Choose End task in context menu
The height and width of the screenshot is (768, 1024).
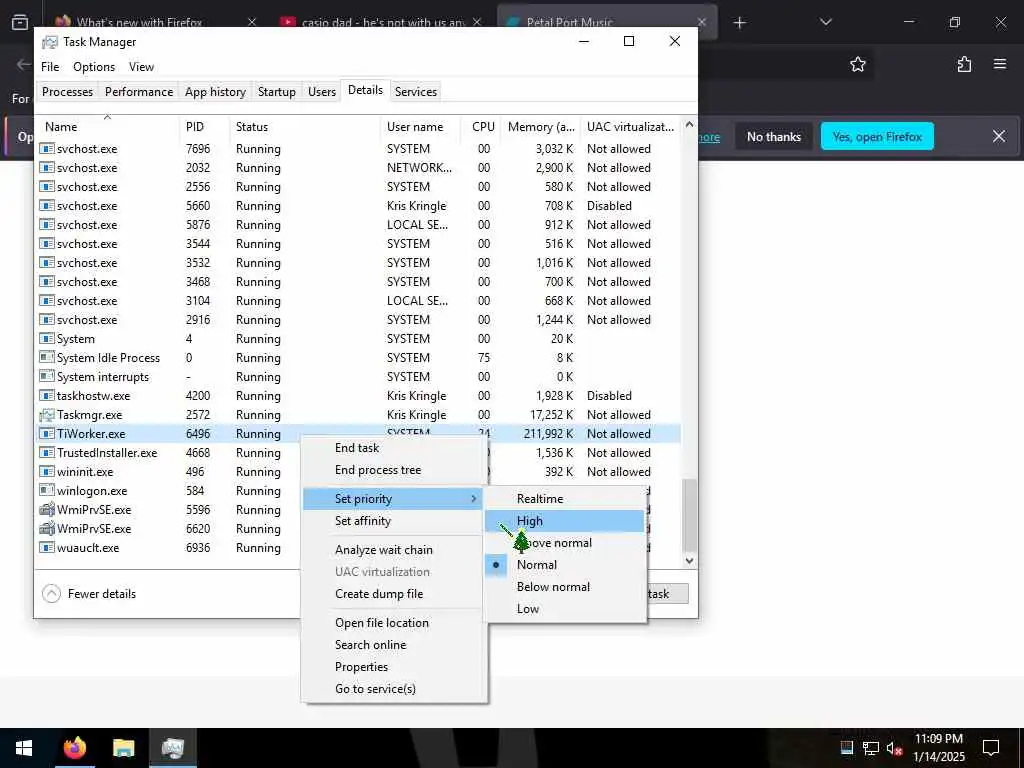tap(393, 448)
